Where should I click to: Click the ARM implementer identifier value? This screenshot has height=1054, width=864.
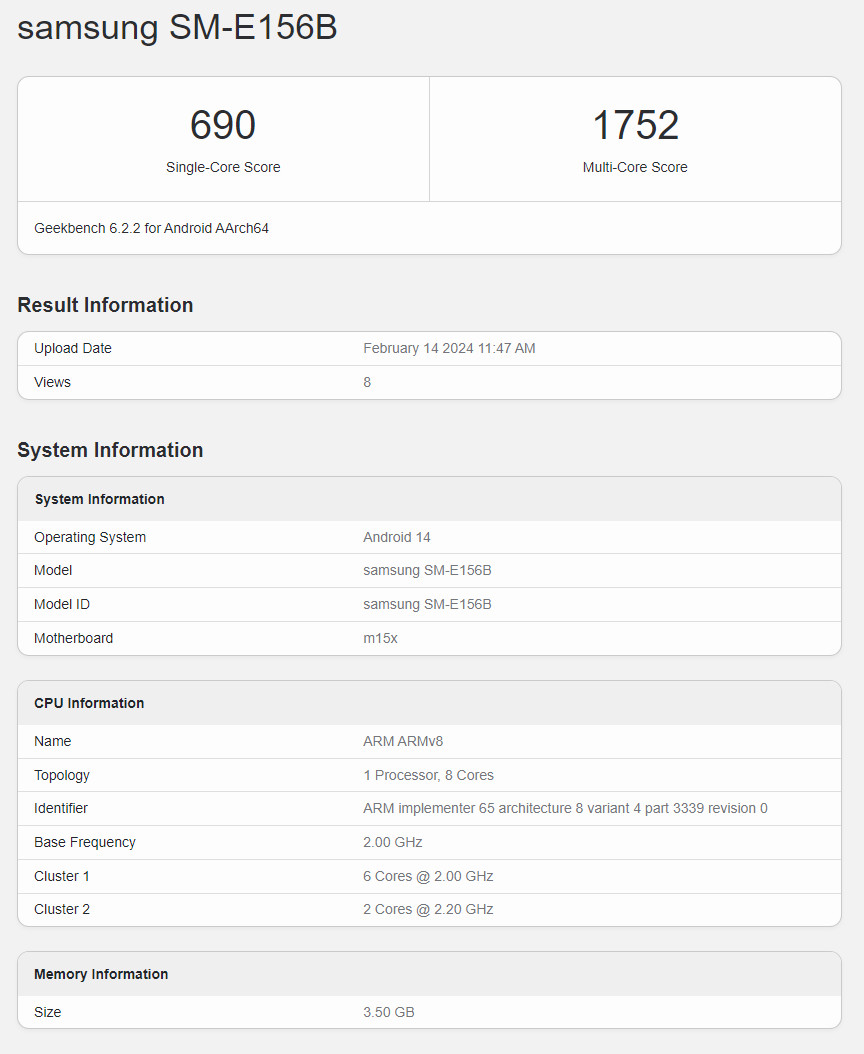565,808
